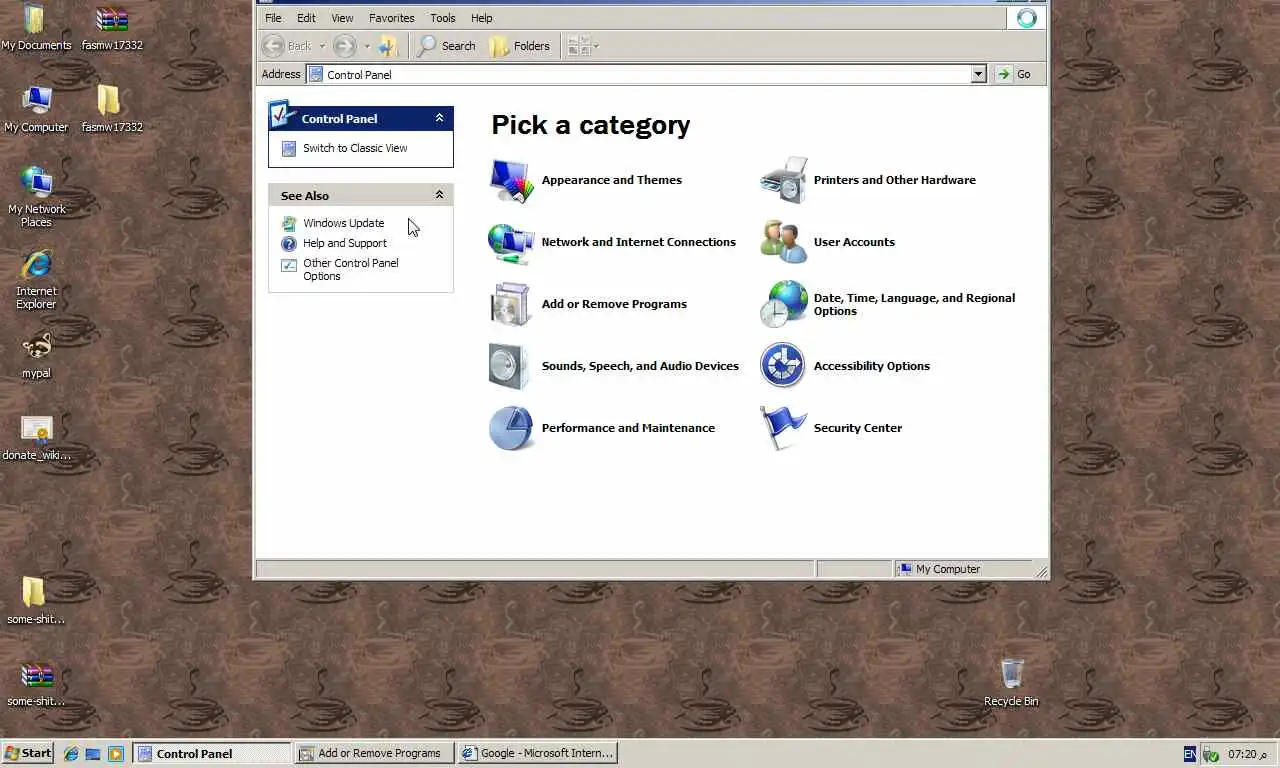
Task: Click the Forward arrow toolbar button
Action: tap(345, 46)
